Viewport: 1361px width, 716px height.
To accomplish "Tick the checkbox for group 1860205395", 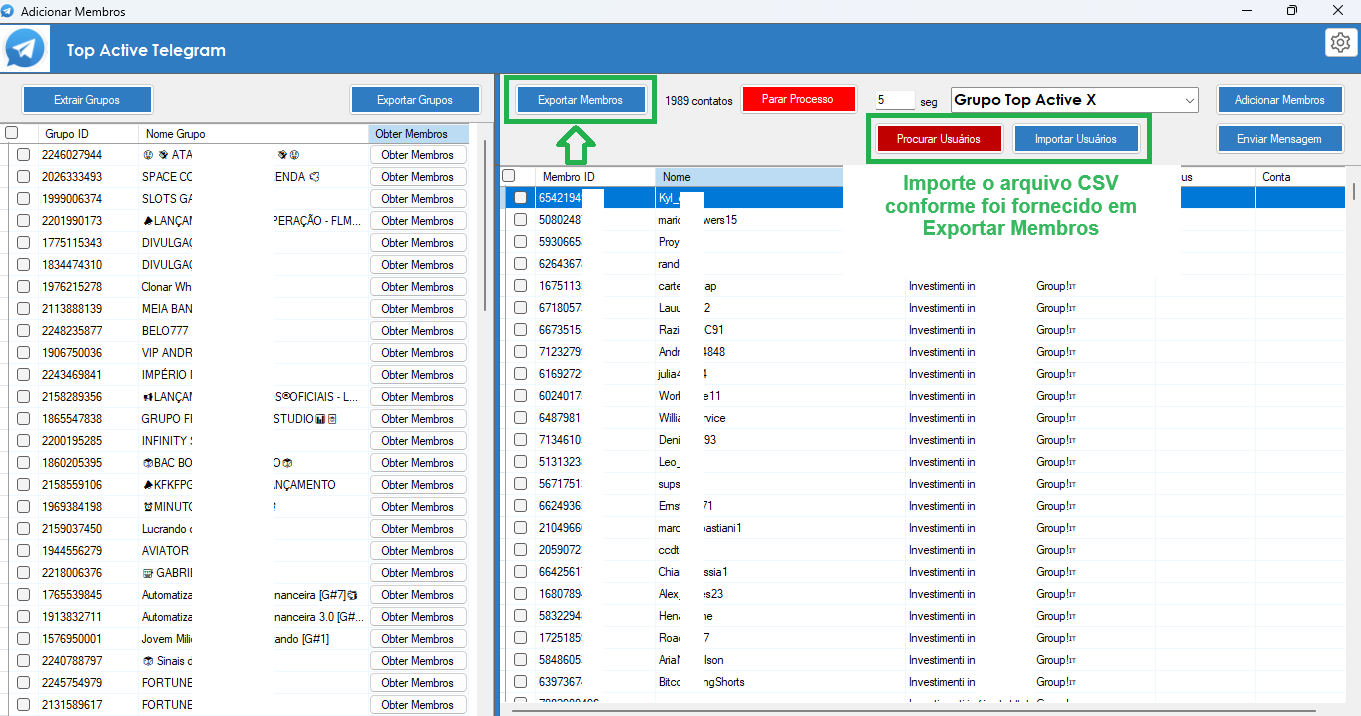I will [23, 463].
